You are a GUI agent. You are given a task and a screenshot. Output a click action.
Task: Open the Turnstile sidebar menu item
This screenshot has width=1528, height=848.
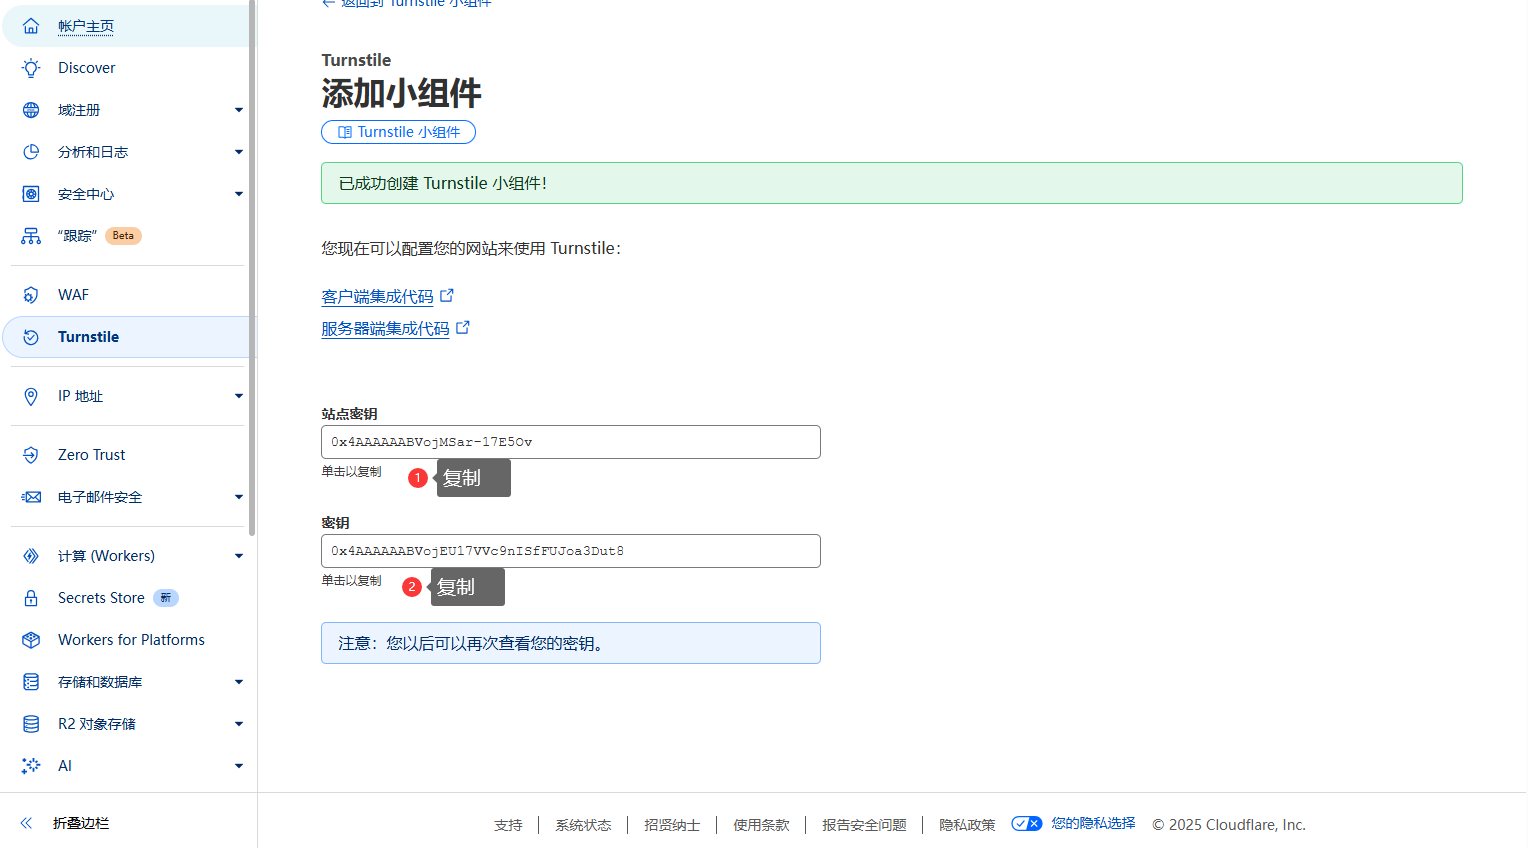(88, 337)
